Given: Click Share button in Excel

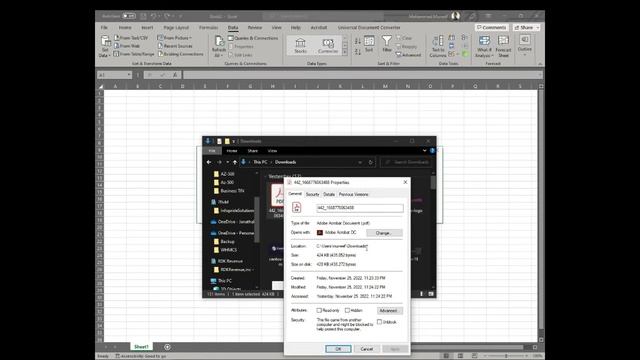Looking at the screenshot, I should [527, 27].
